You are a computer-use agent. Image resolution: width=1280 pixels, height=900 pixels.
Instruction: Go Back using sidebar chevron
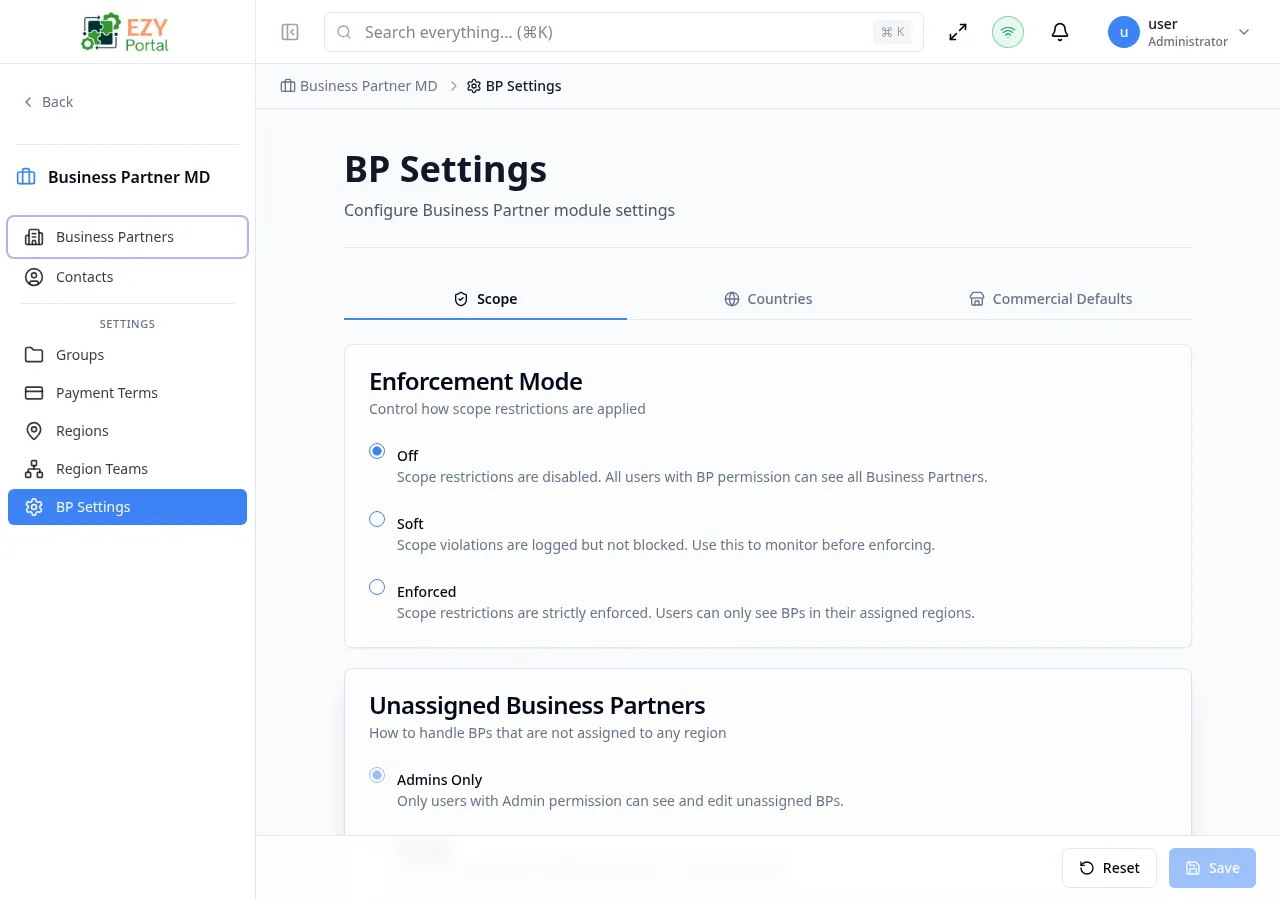[48, 102]
